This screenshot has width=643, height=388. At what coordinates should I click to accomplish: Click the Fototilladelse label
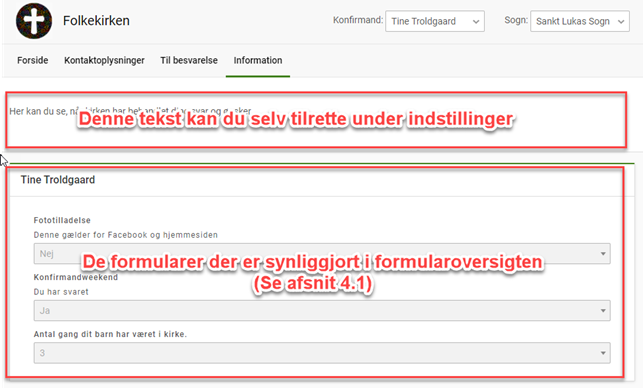(x=62, y=220)
